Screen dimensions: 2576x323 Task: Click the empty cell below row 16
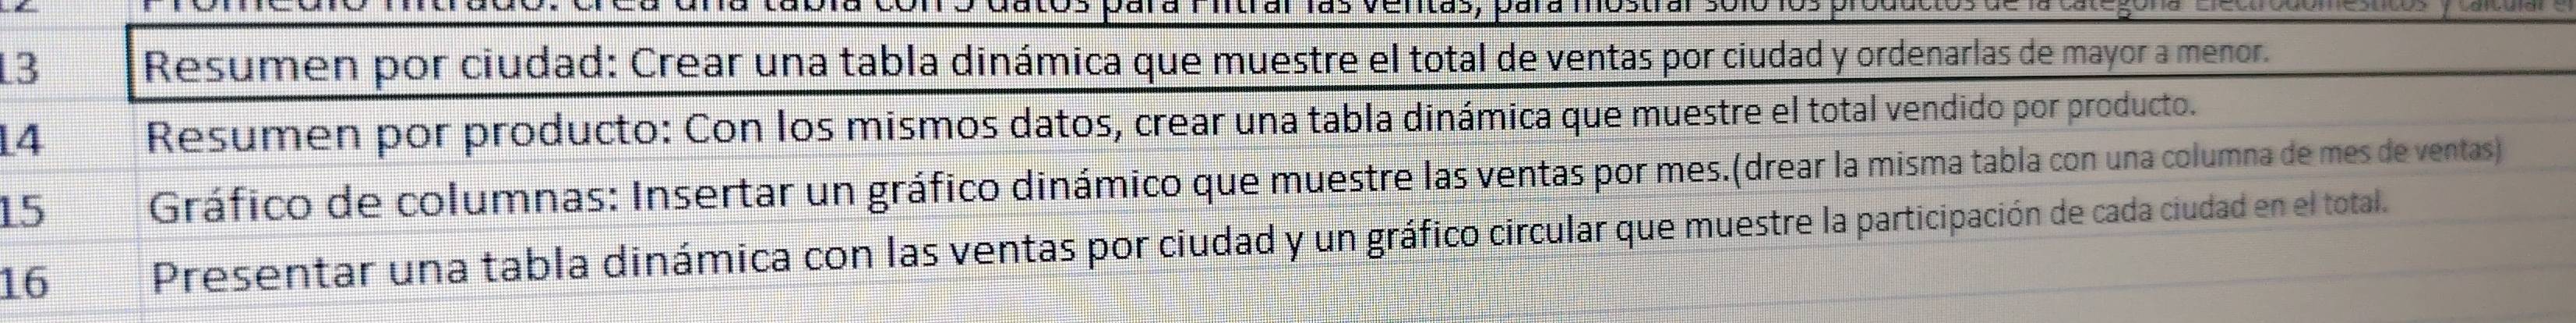pos(1352,312)
